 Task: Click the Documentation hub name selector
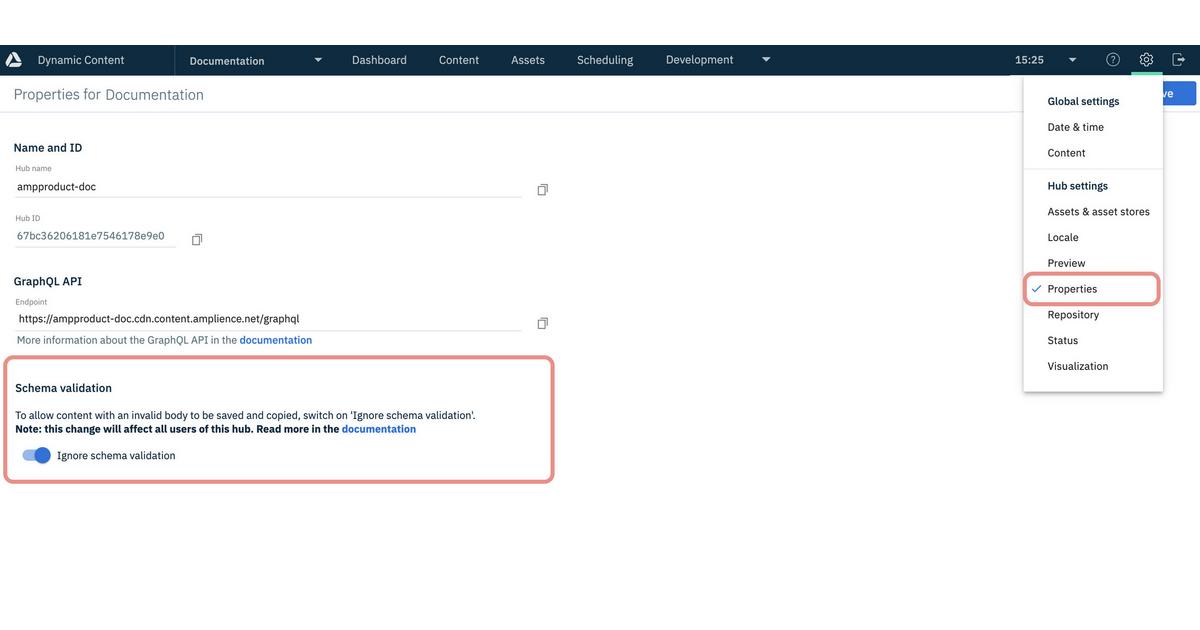(227, 61)
